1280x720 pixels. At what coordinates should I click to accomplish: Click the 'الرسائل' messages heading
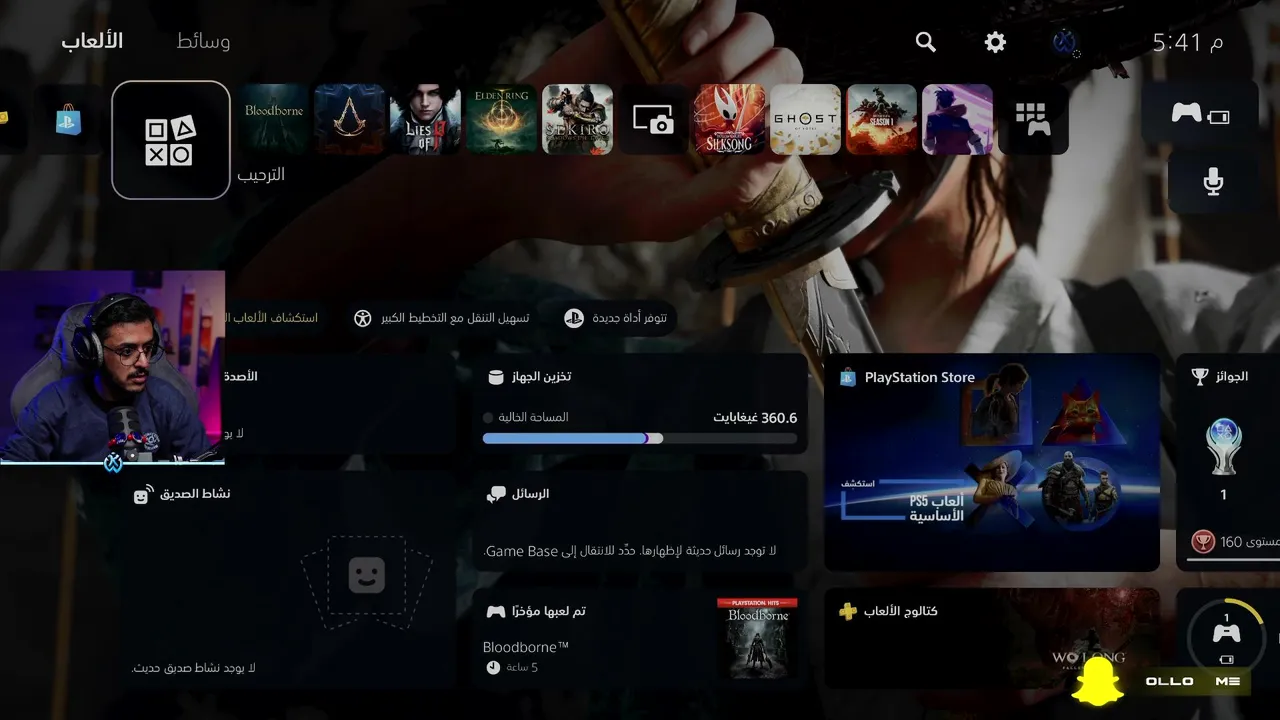pos(530,494)
